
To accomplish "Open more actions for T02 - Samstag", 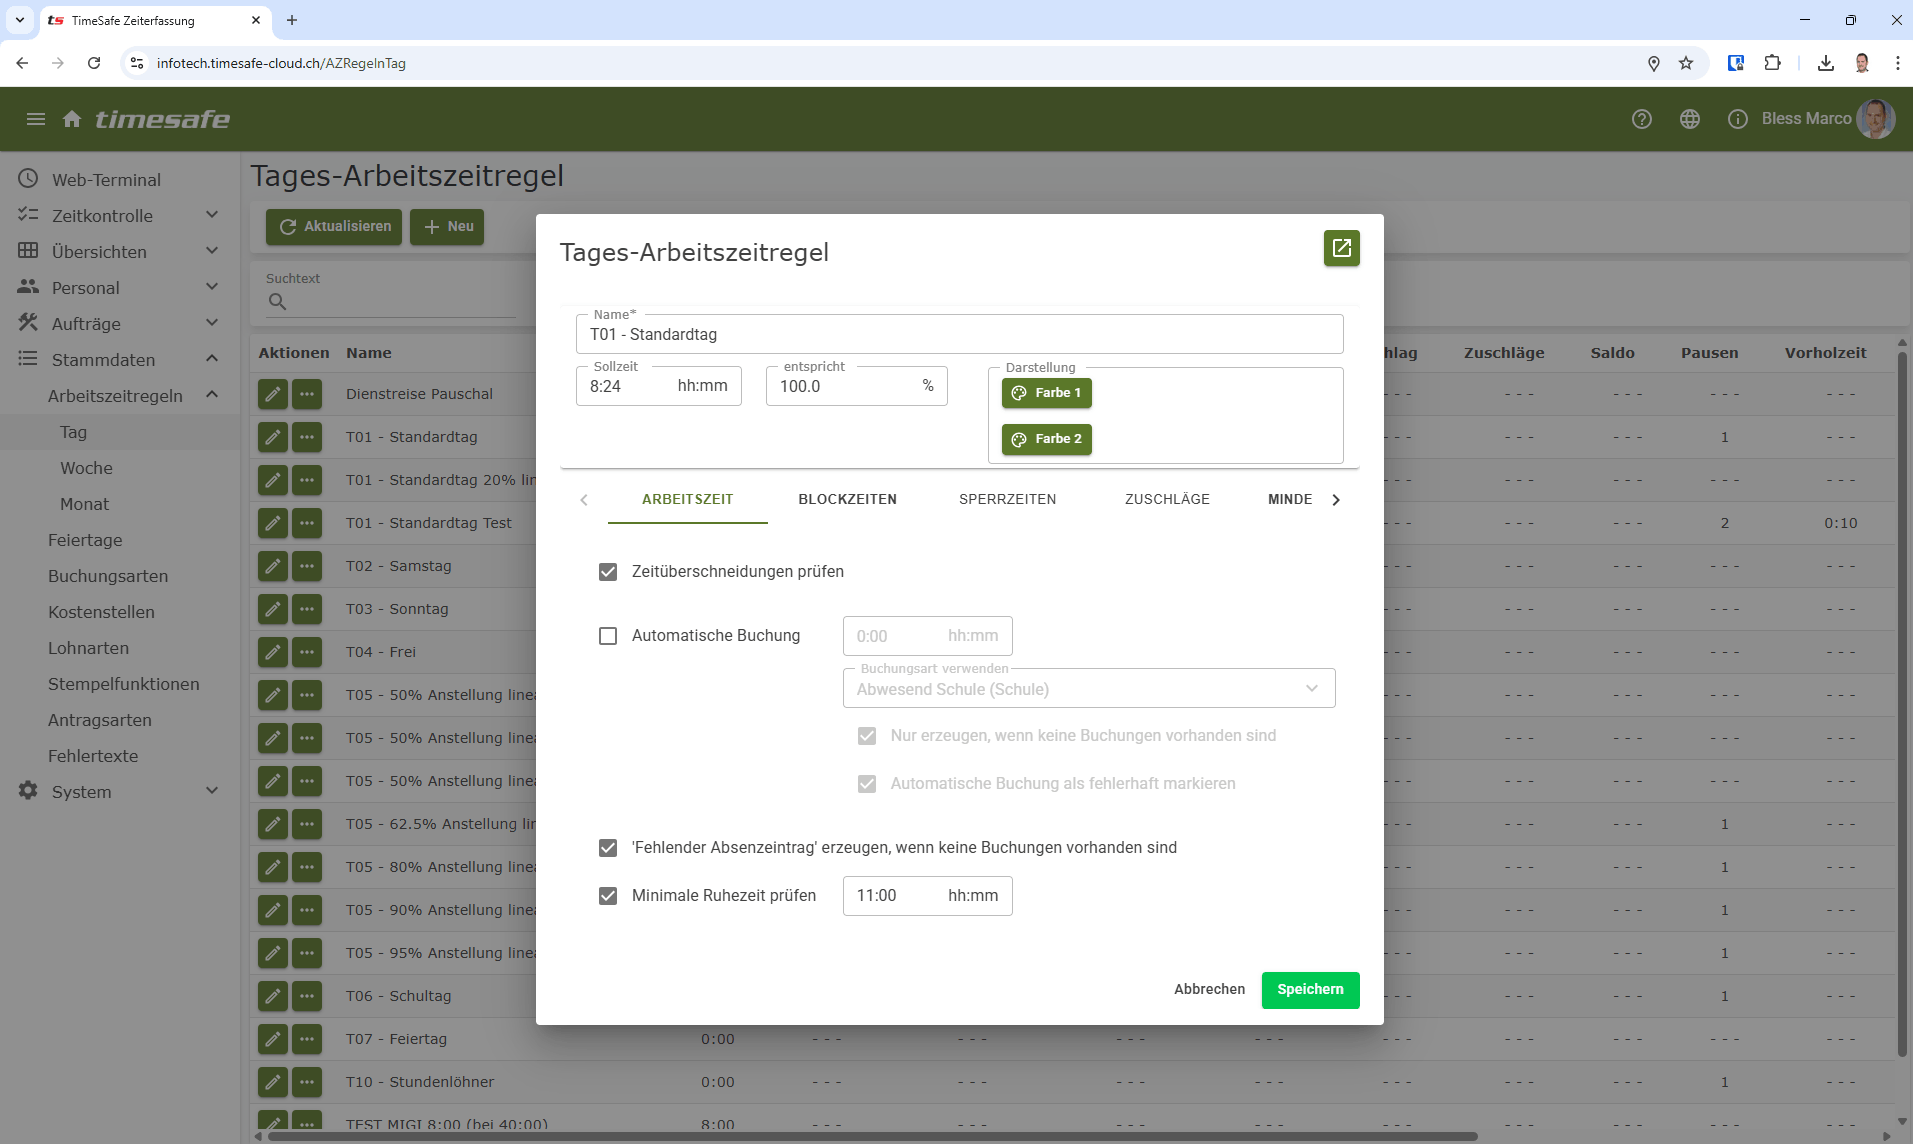I will pos(307,566).
